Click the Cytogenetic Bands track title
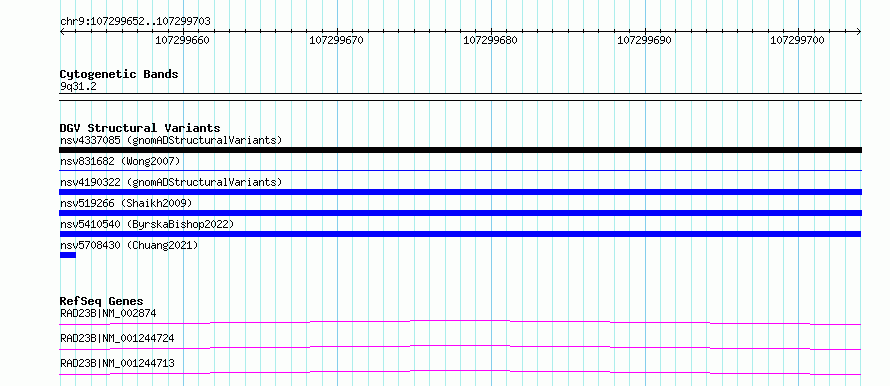 tap(119, 74)
